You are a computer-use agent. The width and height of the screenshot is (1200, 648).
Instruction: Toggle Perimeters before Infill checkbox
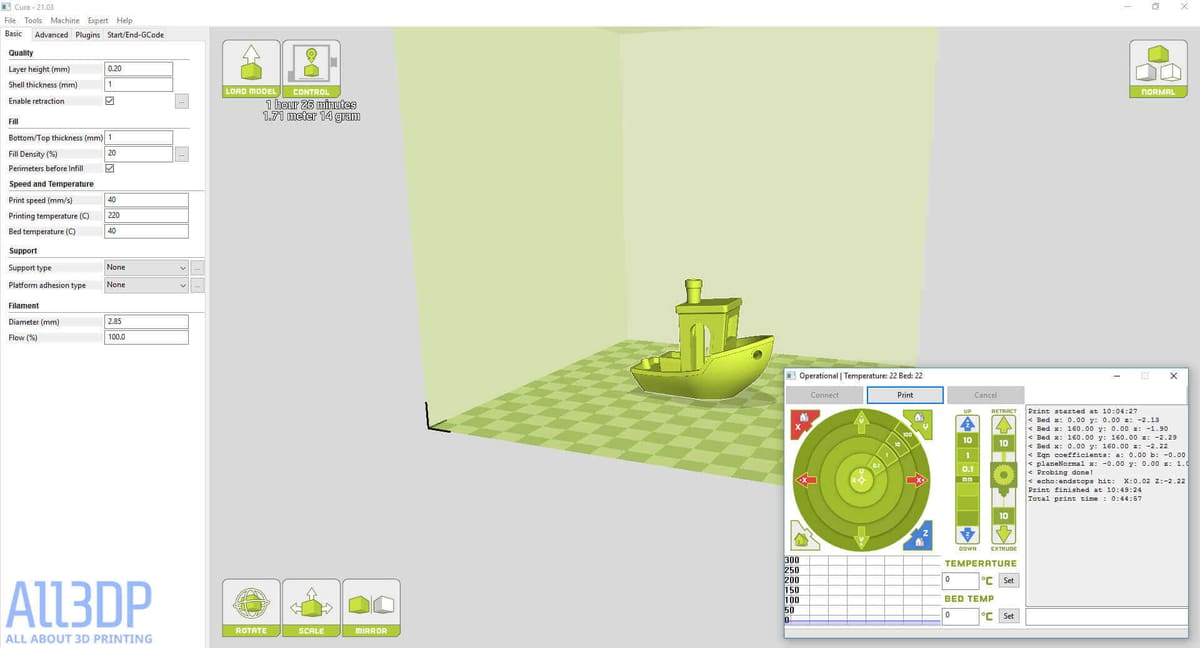(110, 168)
